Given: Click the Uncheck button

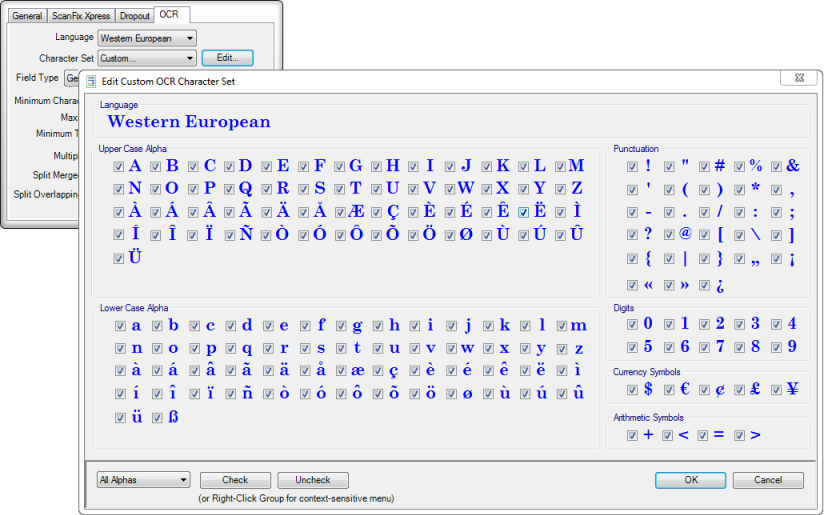Looking at the screenshot, I should coord(312,480).
